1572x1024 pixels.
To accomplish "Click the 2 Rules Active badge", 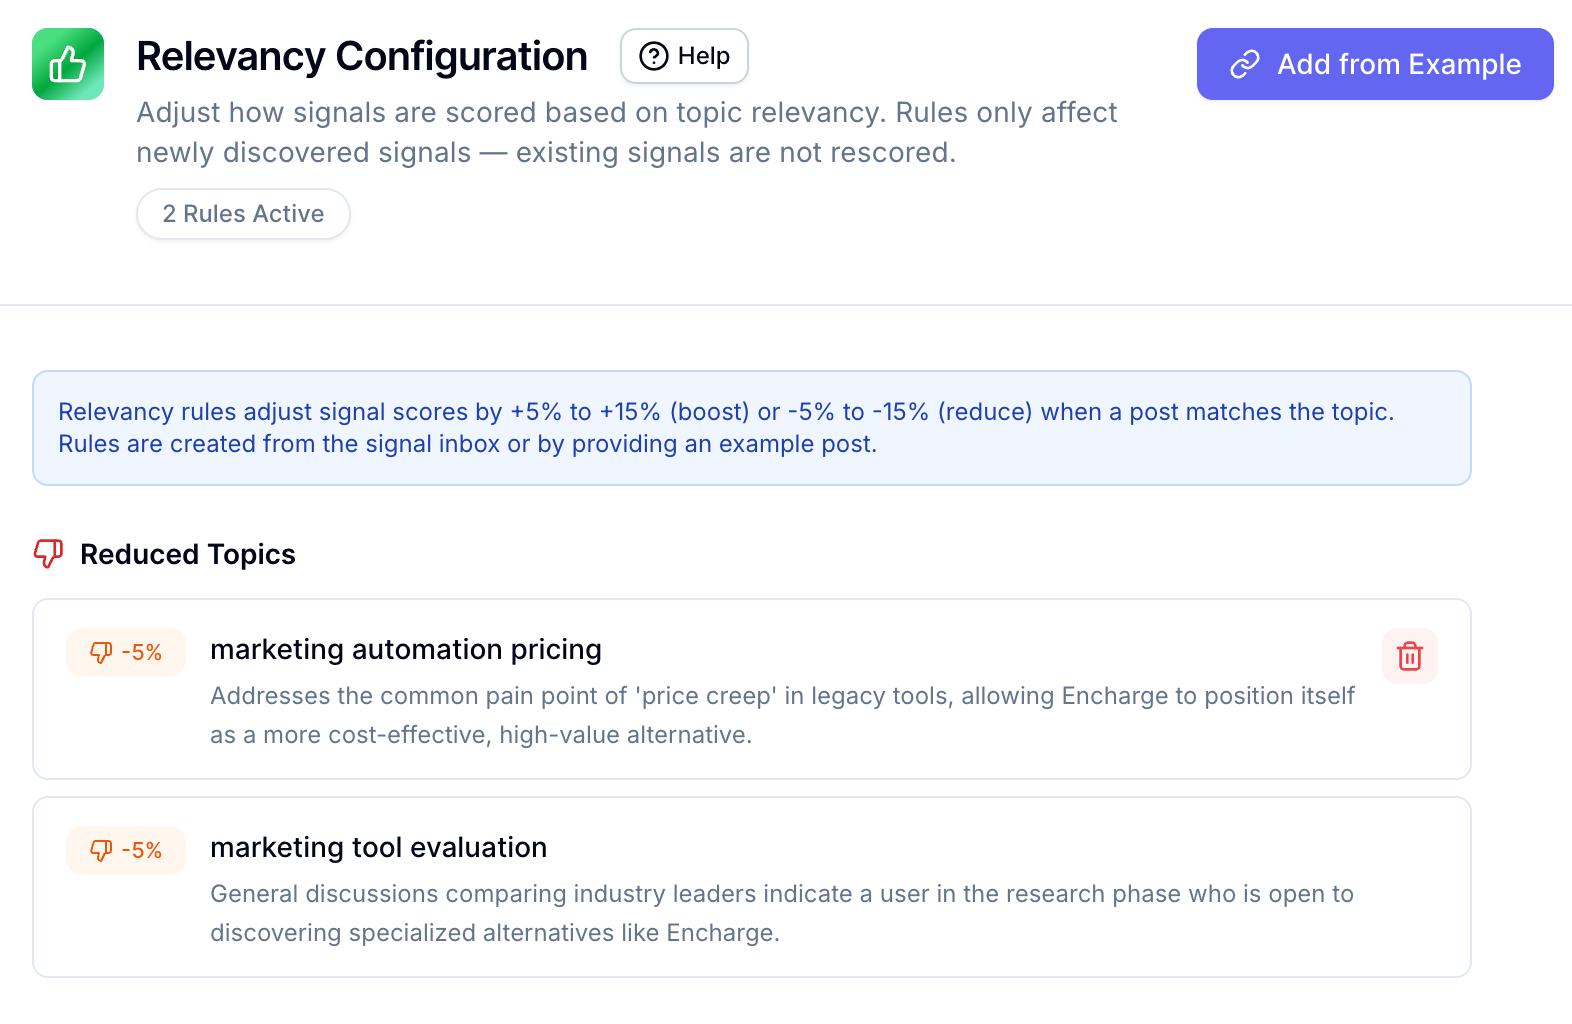I will tap(243, 214).
